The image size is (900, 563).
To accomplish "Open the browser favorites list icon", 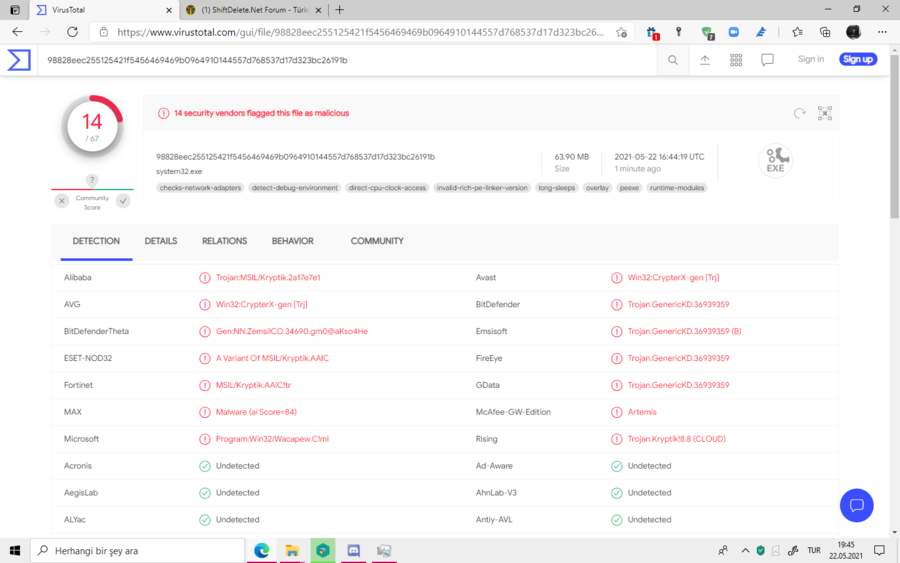I will (797, 32).
